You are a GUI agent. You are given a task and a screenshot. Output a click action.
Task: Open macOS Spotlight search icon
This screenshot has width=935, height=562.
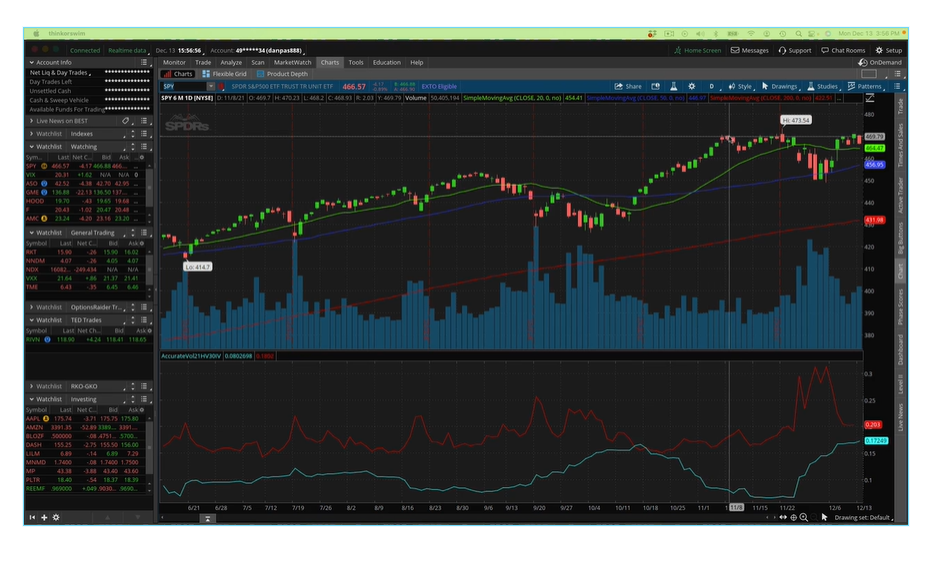[798, 33]
